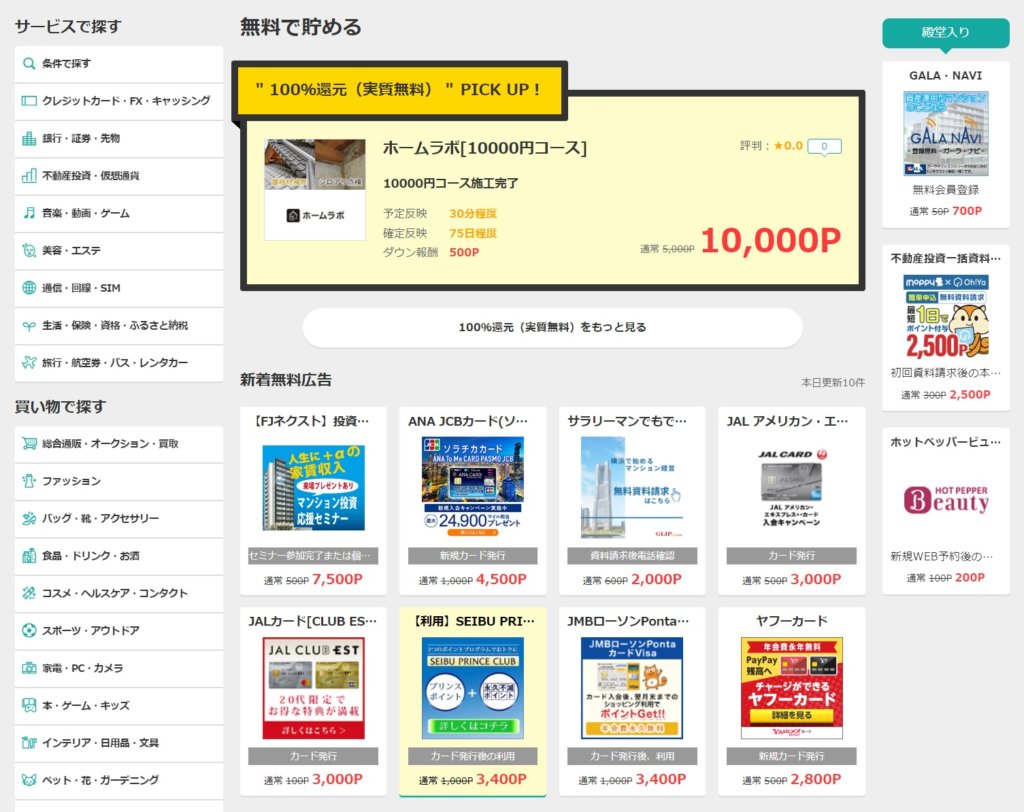Open the ANA JCBカード ad image
Viewport: 1024px width, 812px height.
click(x=473, y=487)
